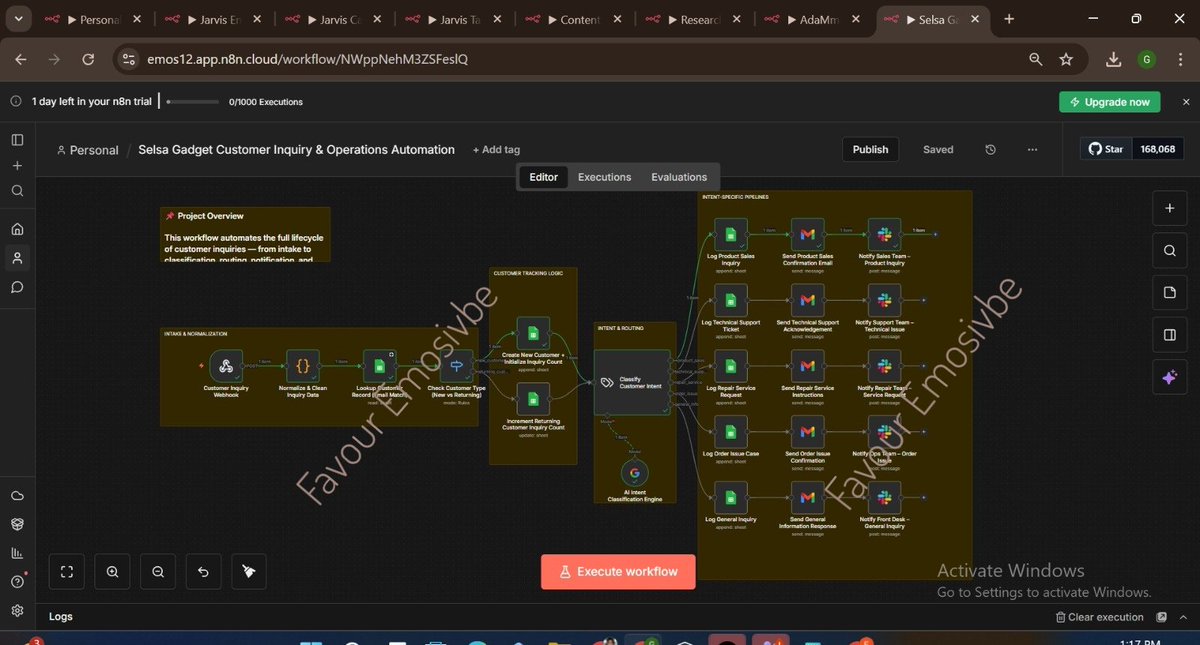
Task: Select the AI Intent Classification Engine Google node
Action: [634, 473]
